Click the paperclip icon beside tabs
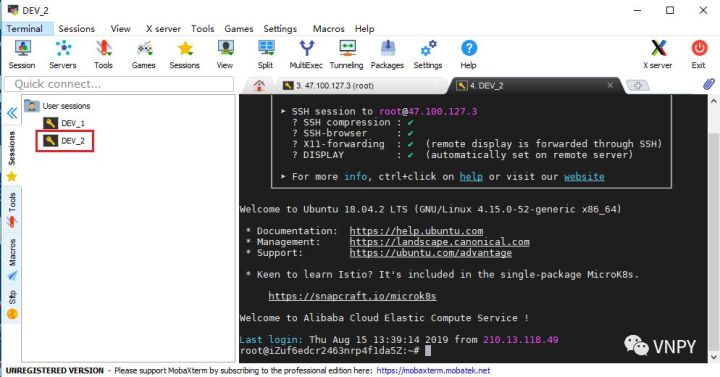The height and width of the screenshot is (377, 720). pyautogui.click(x=709, y=84)
